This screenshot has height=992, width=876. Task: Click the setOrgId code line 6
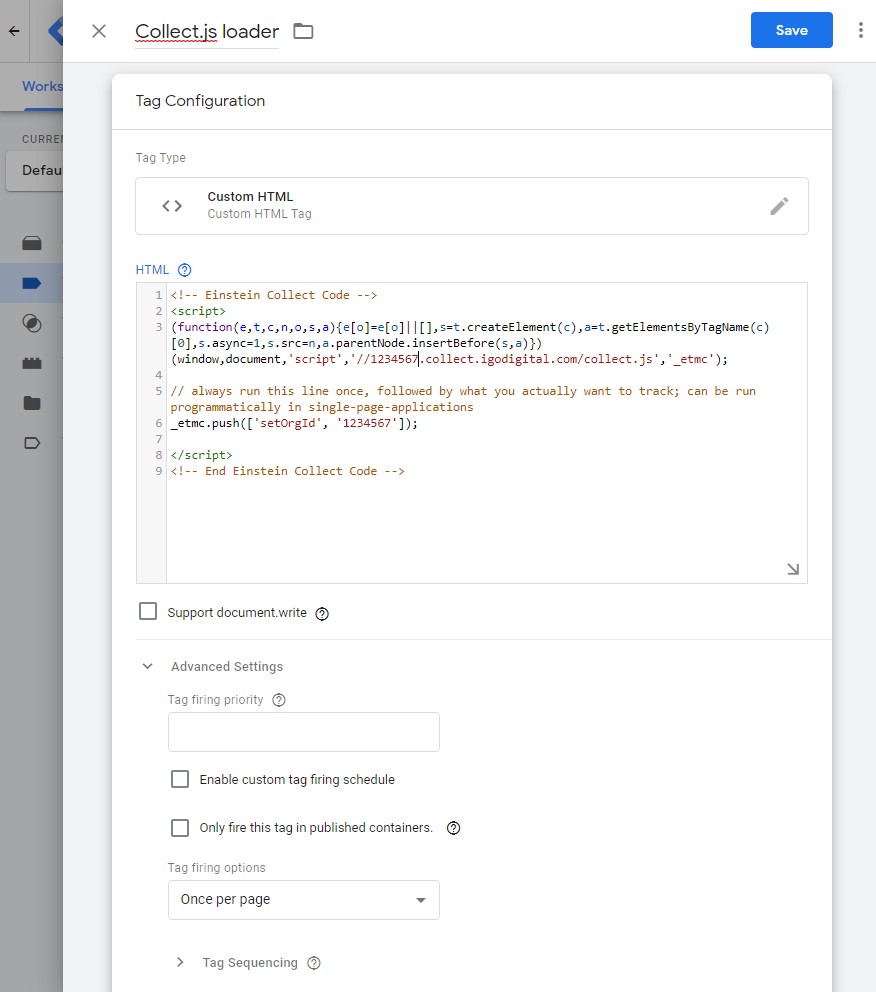(294, 423)
